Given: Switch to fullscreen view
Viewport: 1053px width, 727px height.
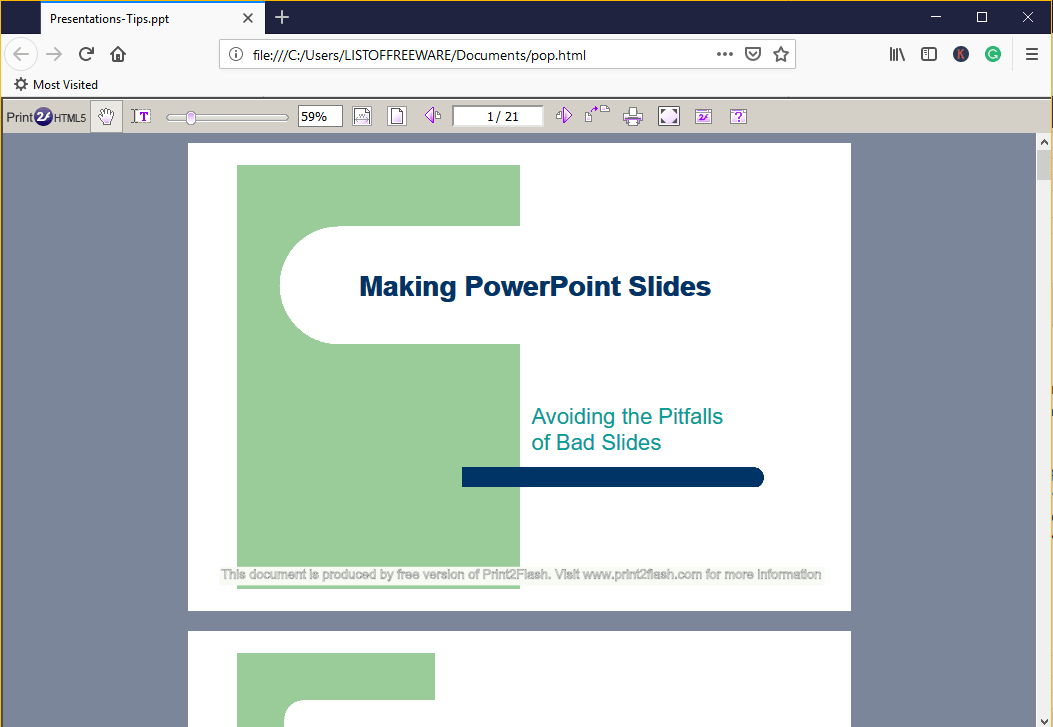Looking at the screenshot, I should [669, 117].
